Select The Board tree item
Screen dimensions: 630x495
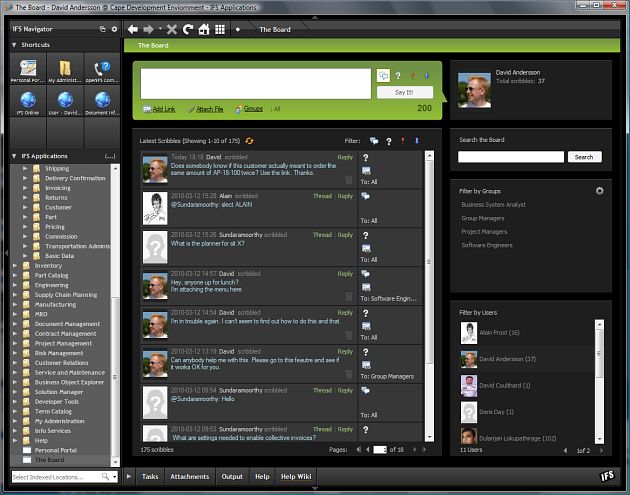click(49, 460)
